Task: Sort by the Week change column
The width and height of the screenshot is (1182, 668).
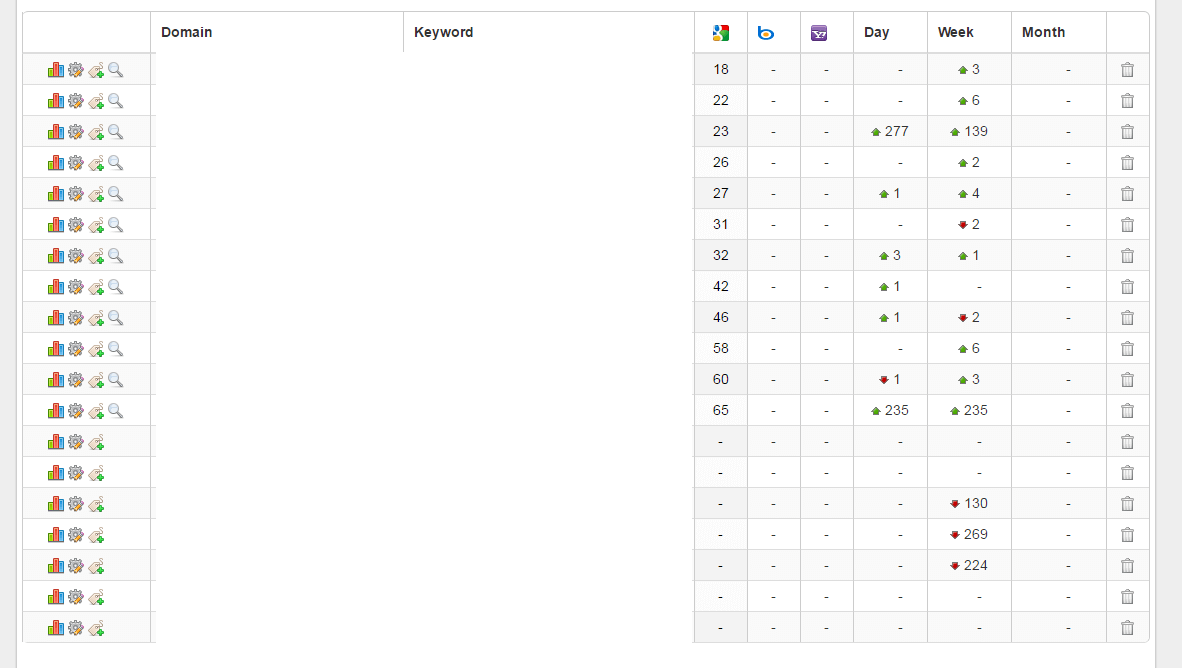Action: pyautogui.click(x=956, y=32)
